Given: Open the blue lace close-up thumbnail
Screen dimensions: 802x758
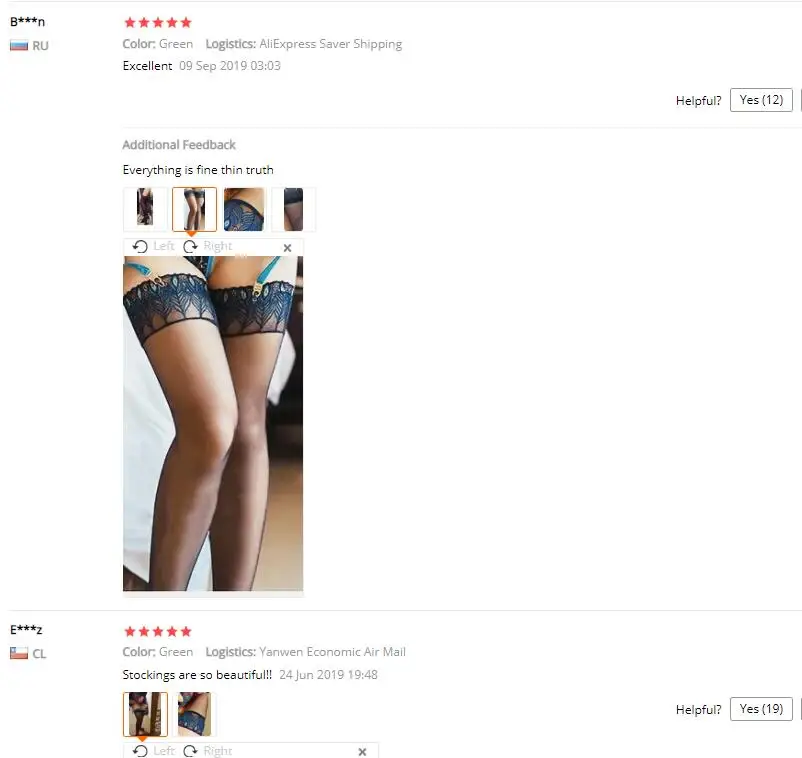Looking at the screenshot, I should pyautogui.click(x=244, y=209).
